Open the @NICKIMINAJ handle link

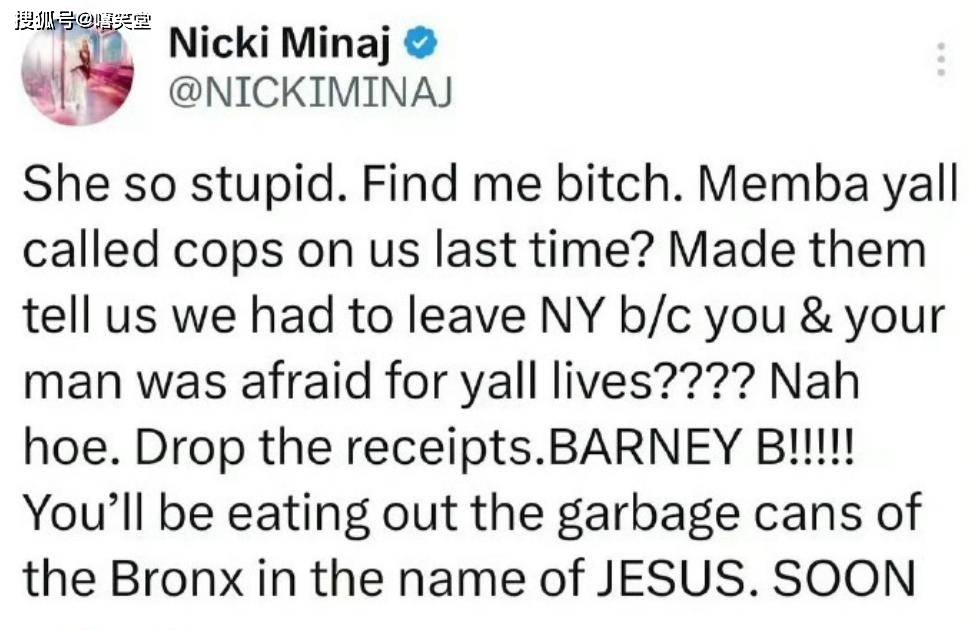[311, 92]
